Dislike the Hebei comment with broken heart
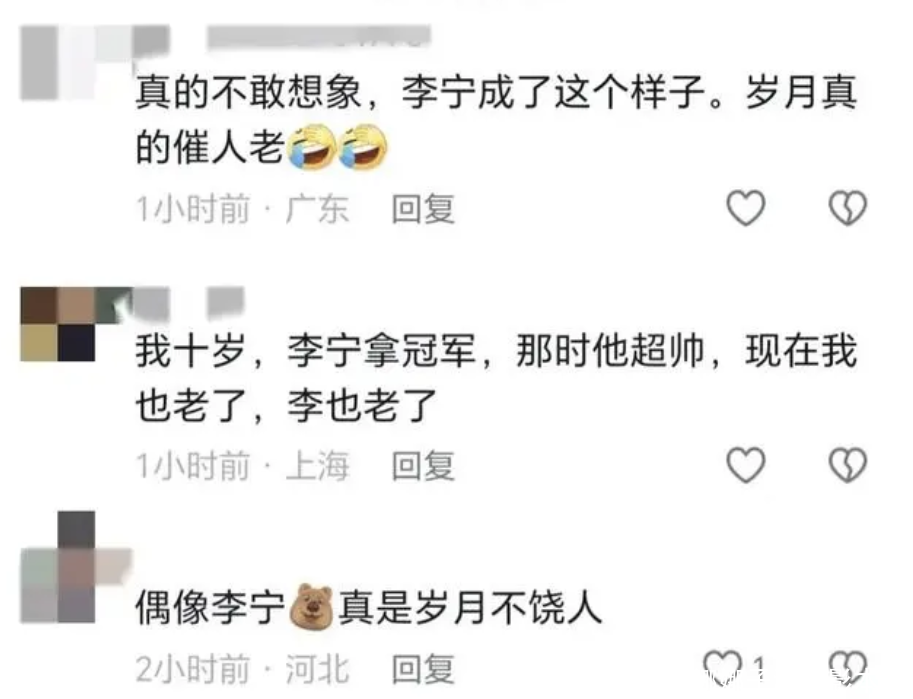This screenshot has width=913, height=699. click(847, 667)
